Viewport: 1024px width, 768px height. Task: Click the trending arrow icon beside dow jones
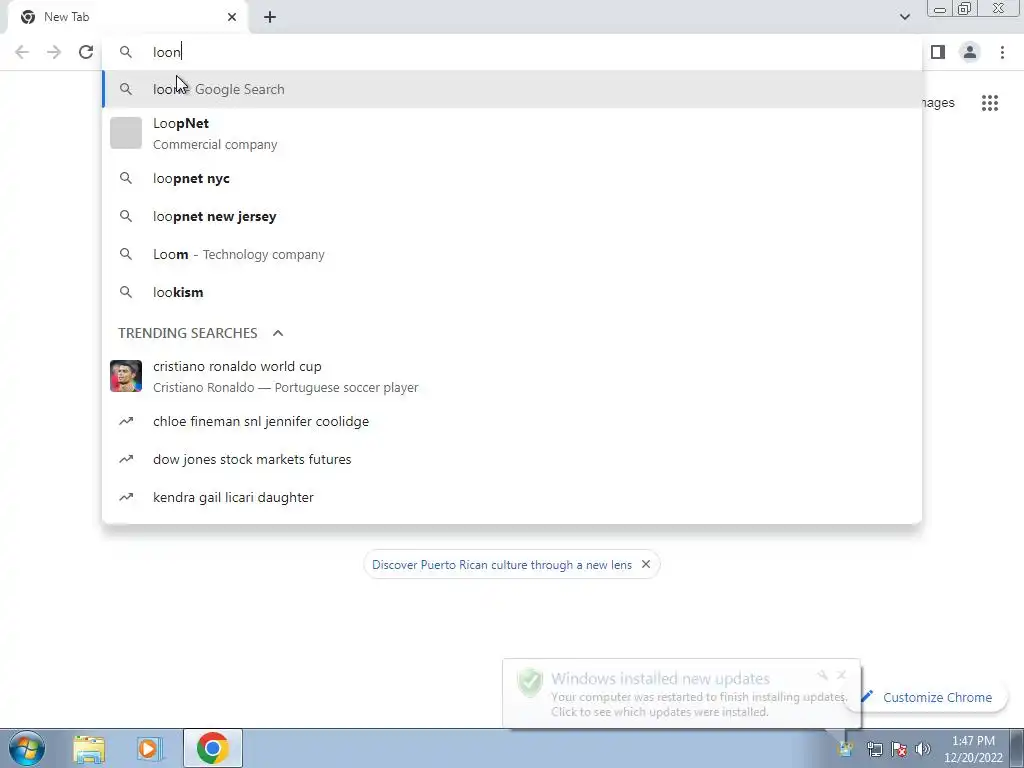126,459
